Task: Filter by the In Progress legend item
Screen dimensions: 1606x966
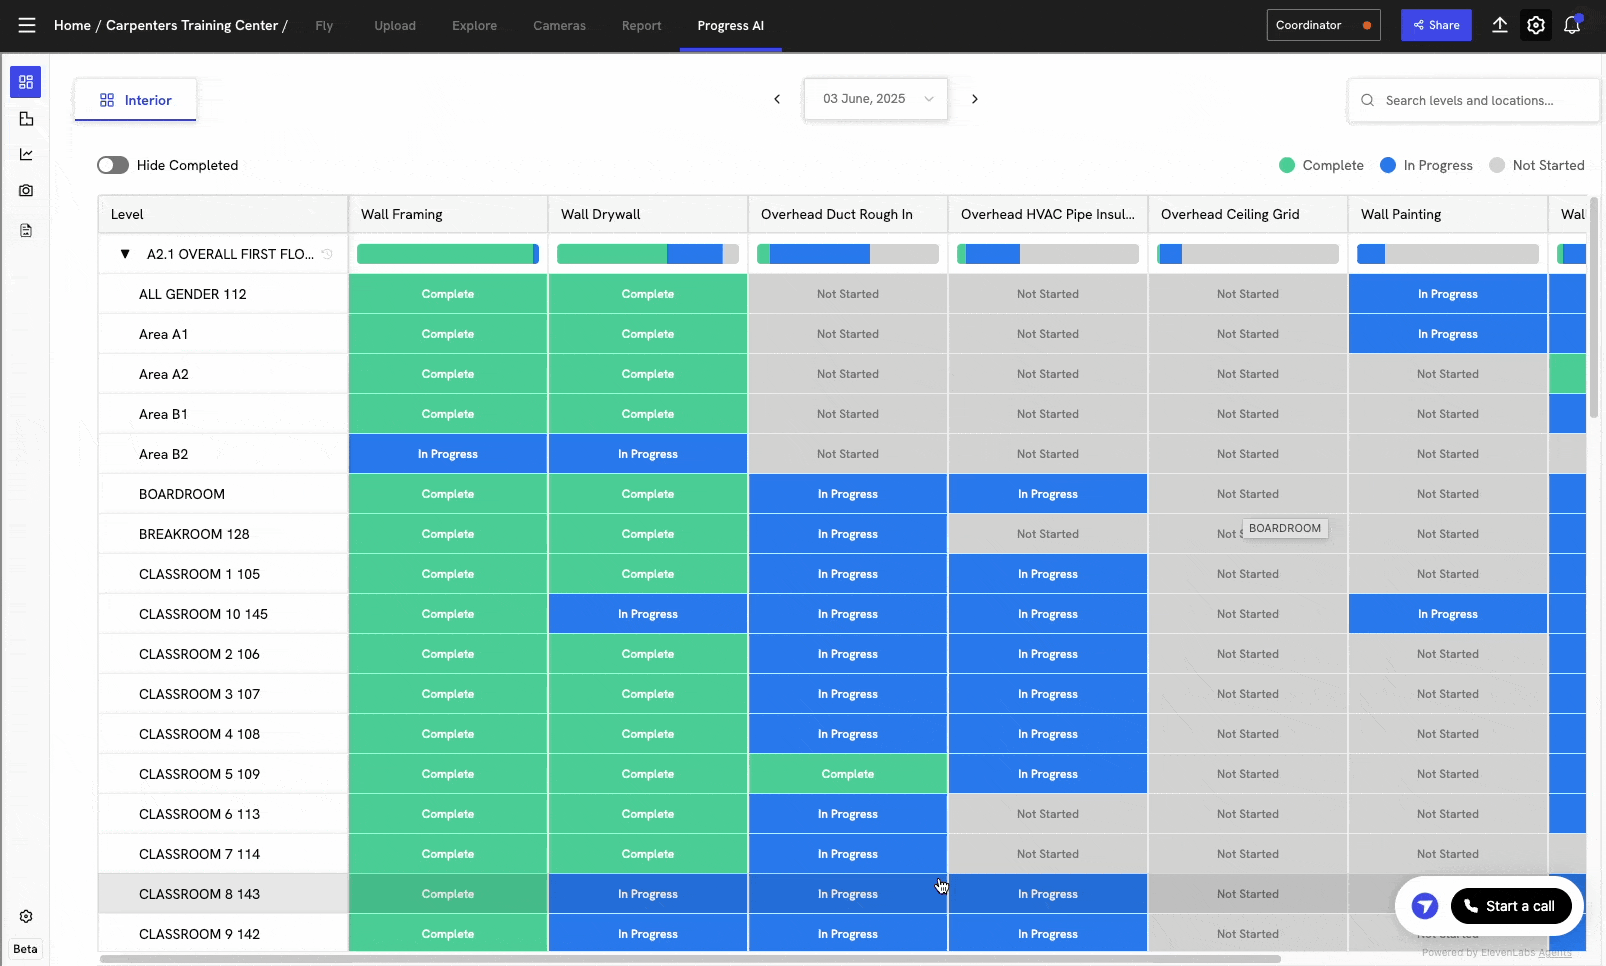Action: click(1427, 164)
